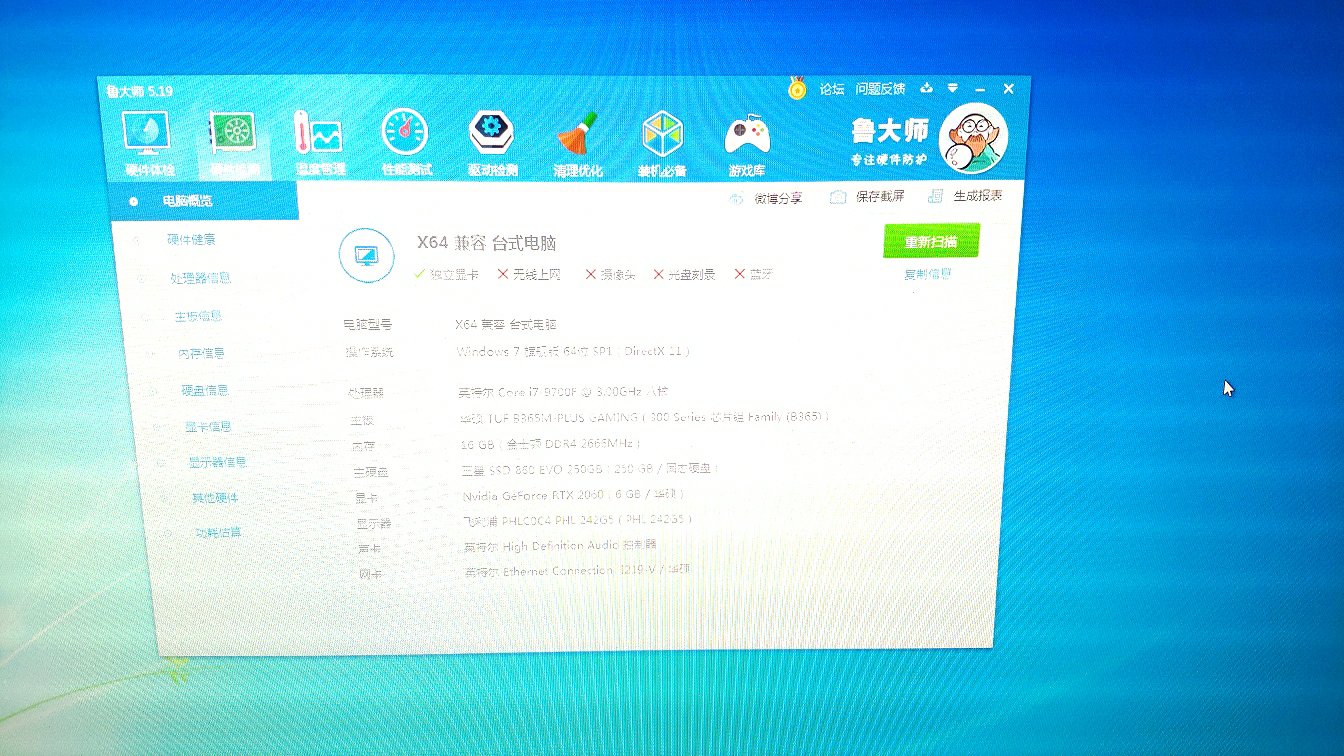Select 功耗估算 in the left sidebar

coord(218,532)
